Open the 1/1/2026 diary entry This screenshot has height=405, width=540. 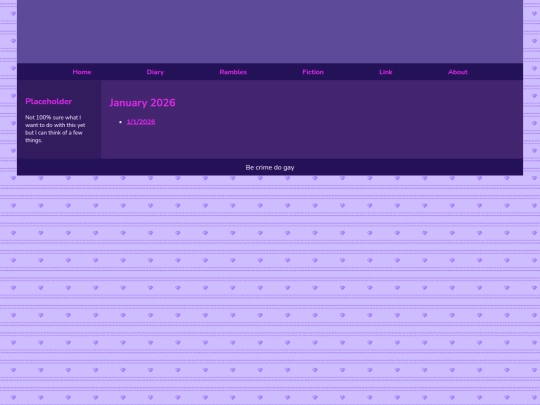coord(141,122)
